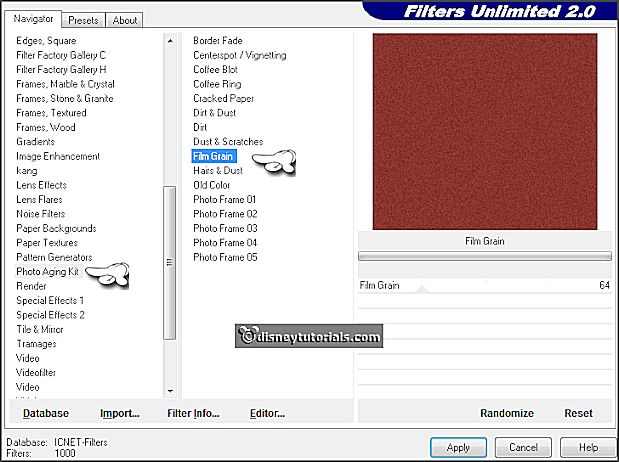619x462 pixels.
Task: Choose the Border Fade filter
Action: click(x=218, y=41)
